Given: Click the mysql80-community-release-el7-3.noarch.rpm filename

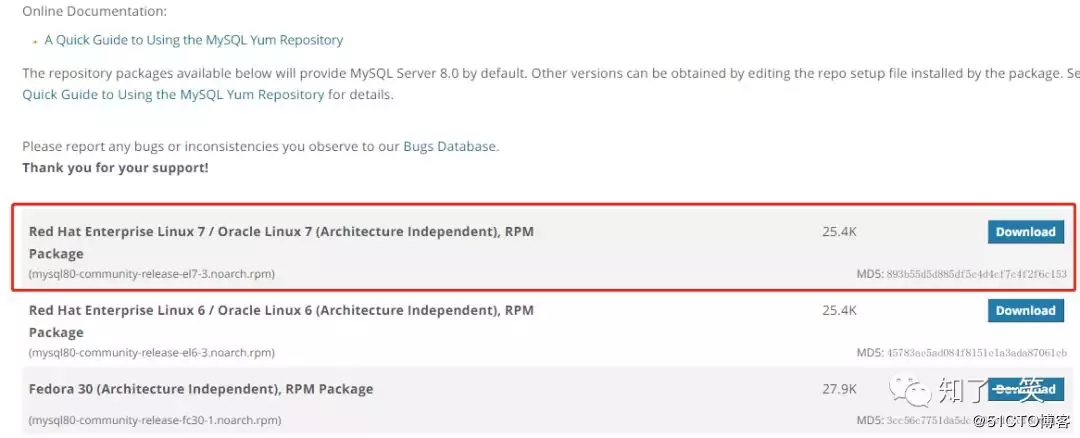Looking at the screenshot, I should (152, 274).
